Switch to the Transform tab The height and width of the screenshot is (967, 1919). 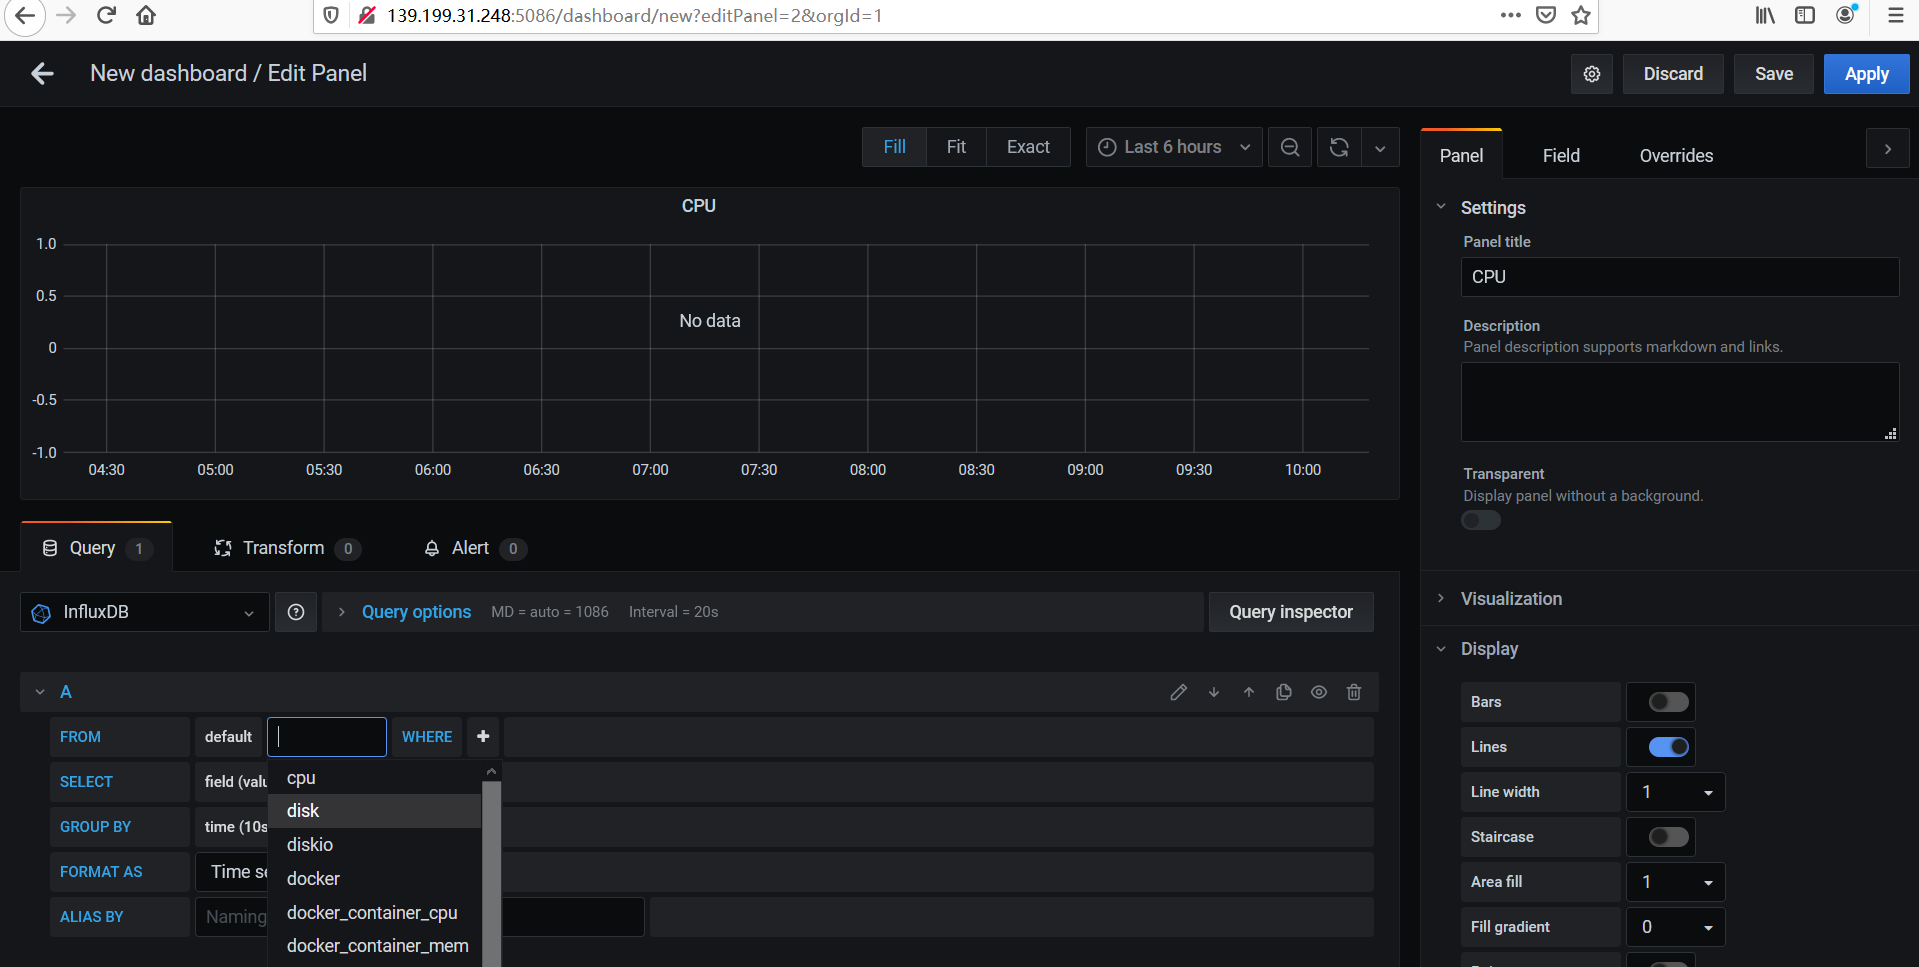coord(283,548)
